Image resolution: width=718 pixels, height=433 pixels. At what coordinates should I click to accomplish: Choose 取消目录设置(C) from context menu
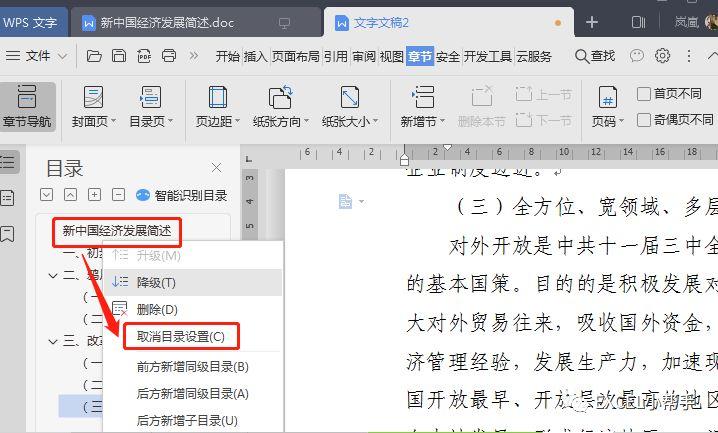(x=187, y=337)
